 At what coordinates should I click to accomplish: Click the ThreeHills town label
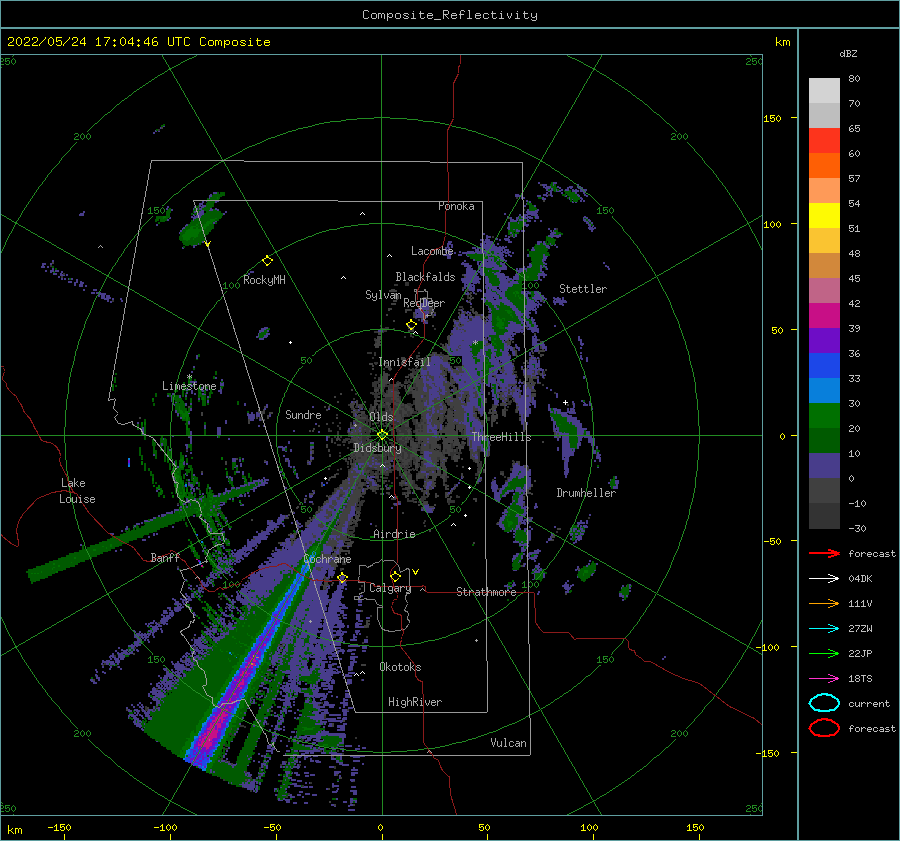(x=501, y=437)
